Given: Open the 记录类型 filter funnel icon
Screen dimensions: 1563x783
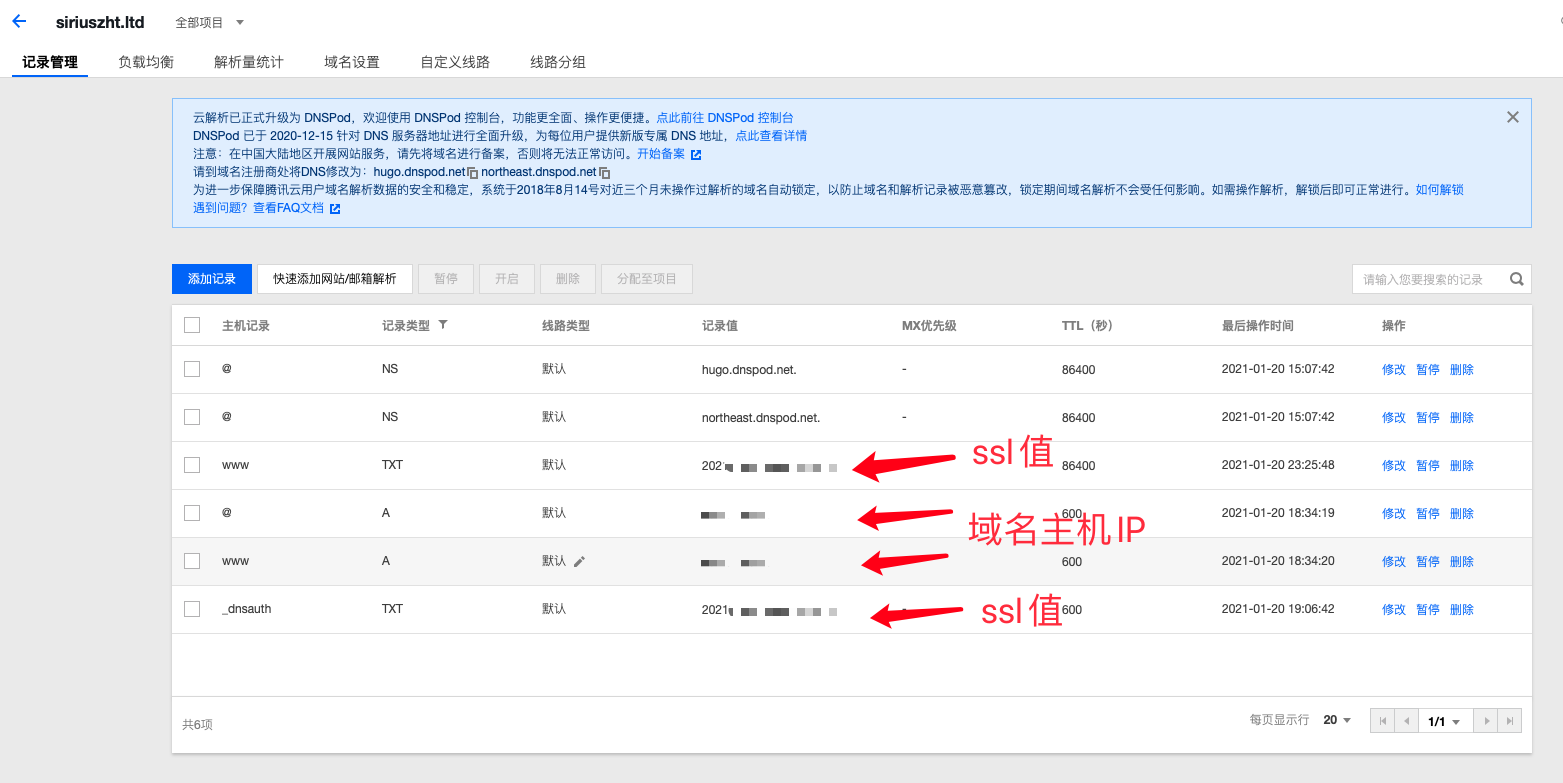Looking at the screenshot, I should point(443,325).
